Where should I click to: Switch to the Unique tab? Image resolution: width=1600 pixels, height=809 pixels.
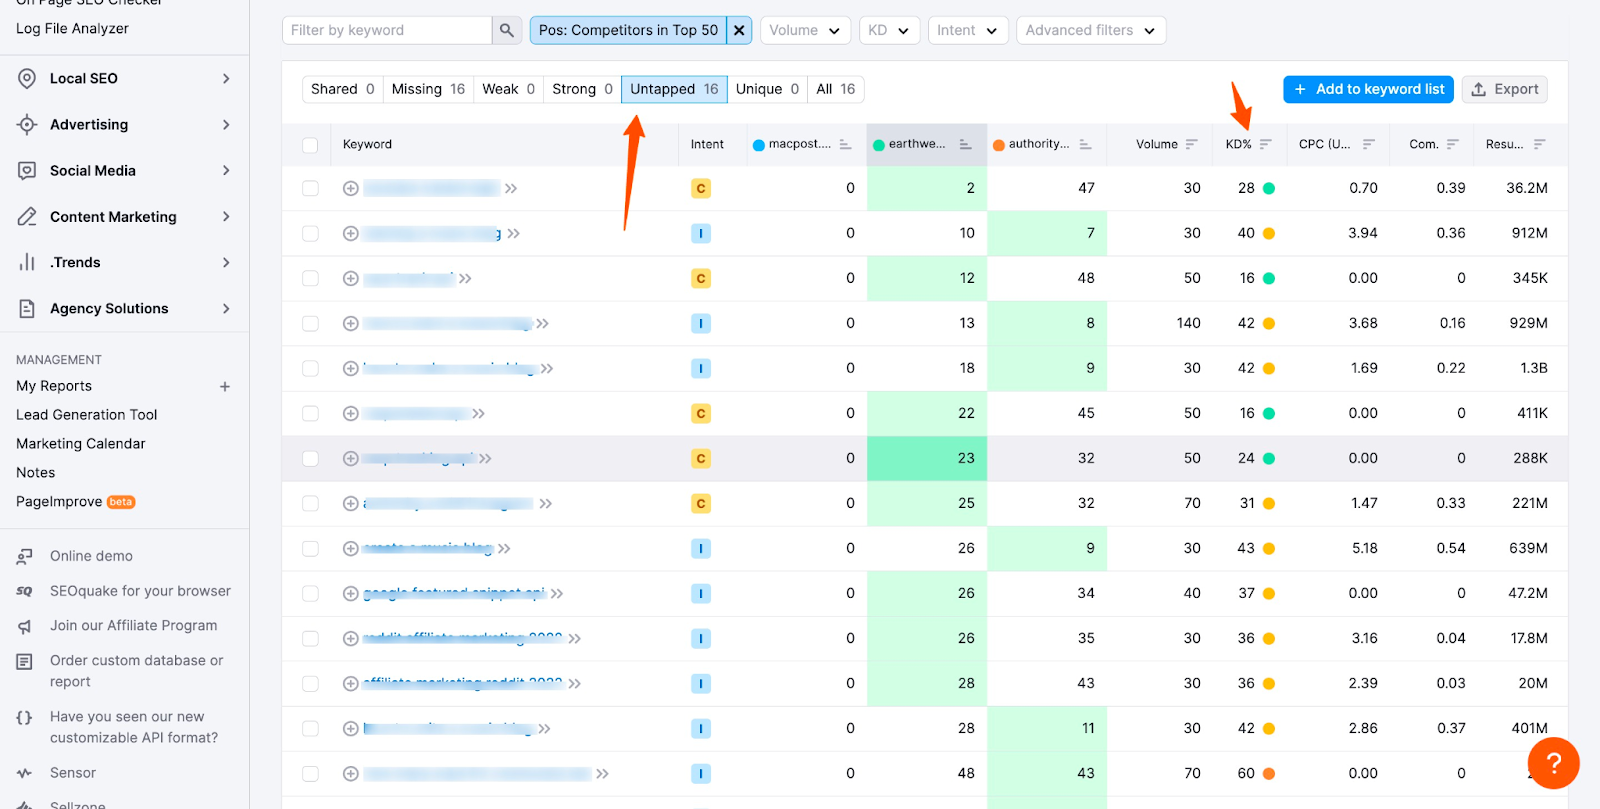point(767,89)
